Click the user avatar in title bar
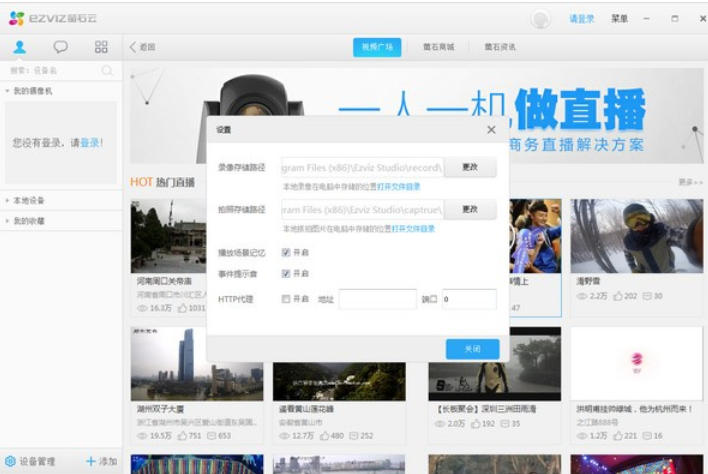 [x=541, y=19]
